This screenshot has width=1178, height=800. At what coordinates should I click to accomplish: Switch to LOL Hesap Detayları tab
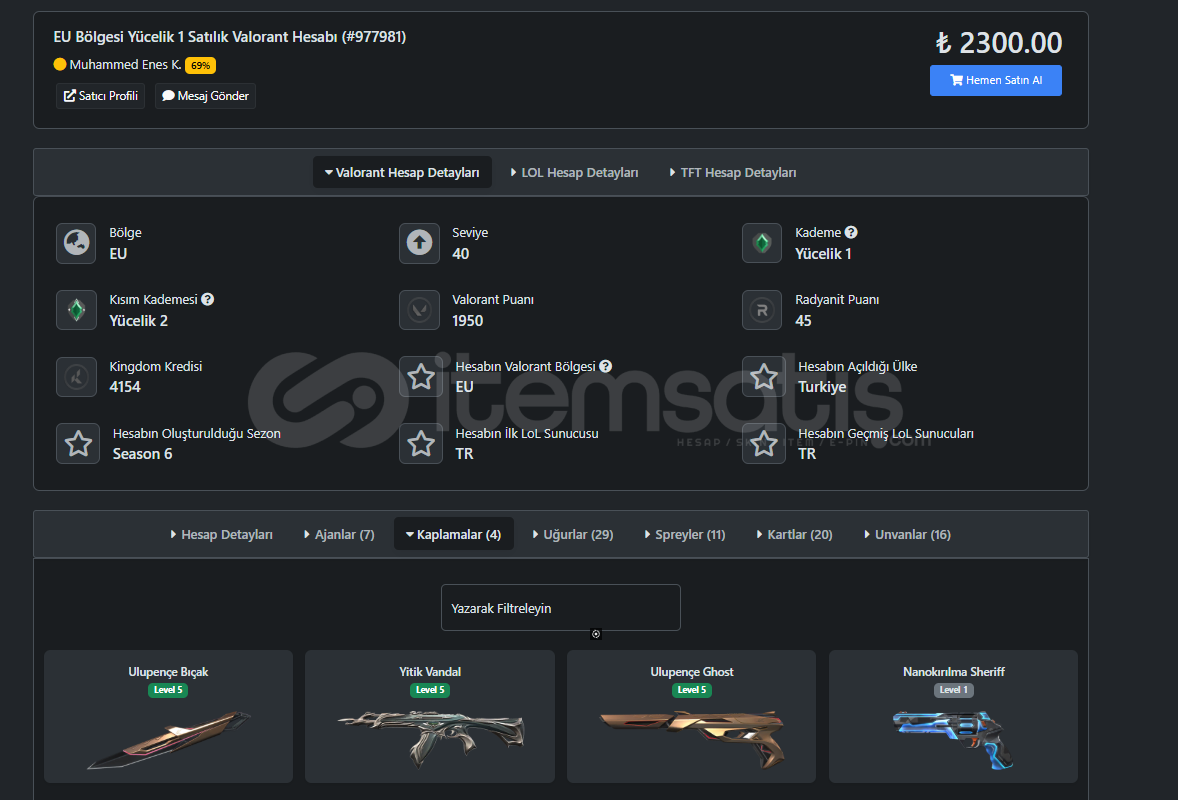click(574, 172)
